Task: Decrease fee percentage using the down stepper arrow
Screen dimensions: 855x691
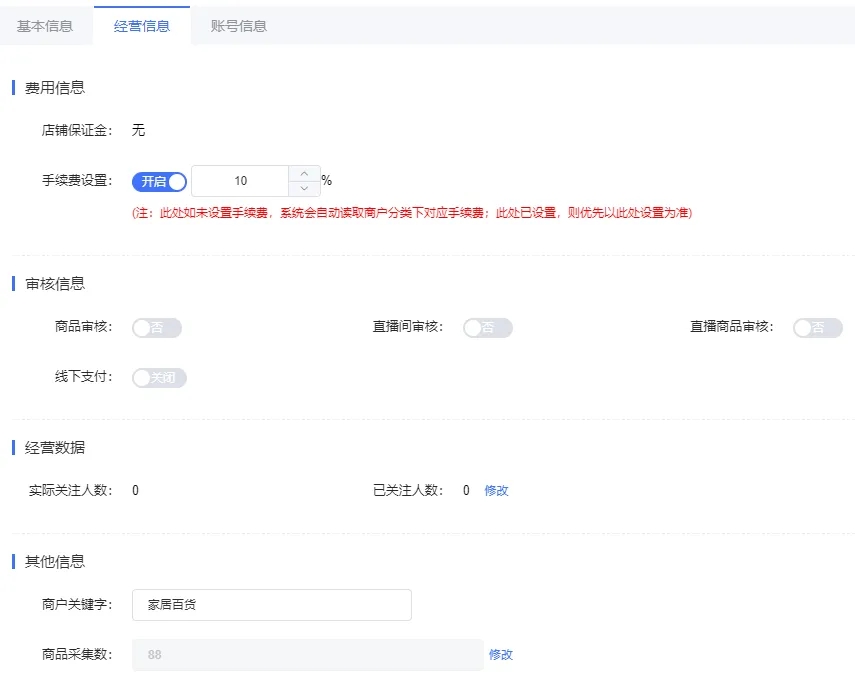Action: coord(304,188)
